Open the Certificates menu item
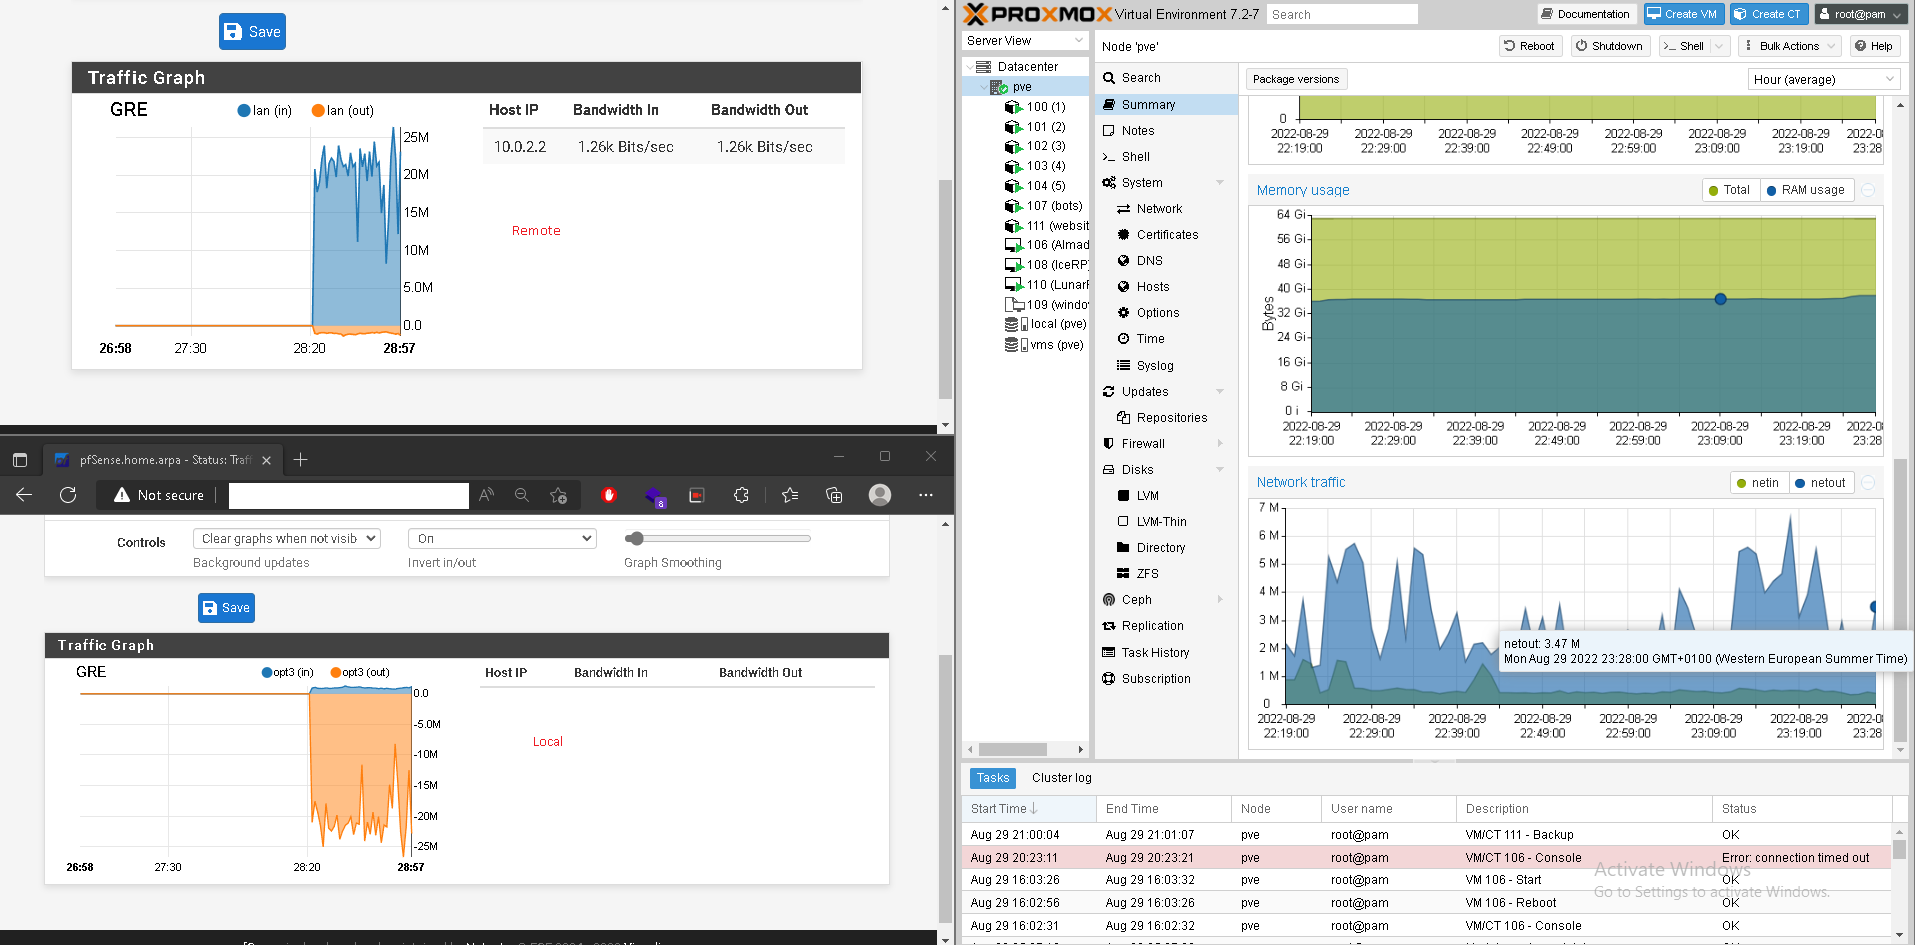 click(x=1167, y=235)
